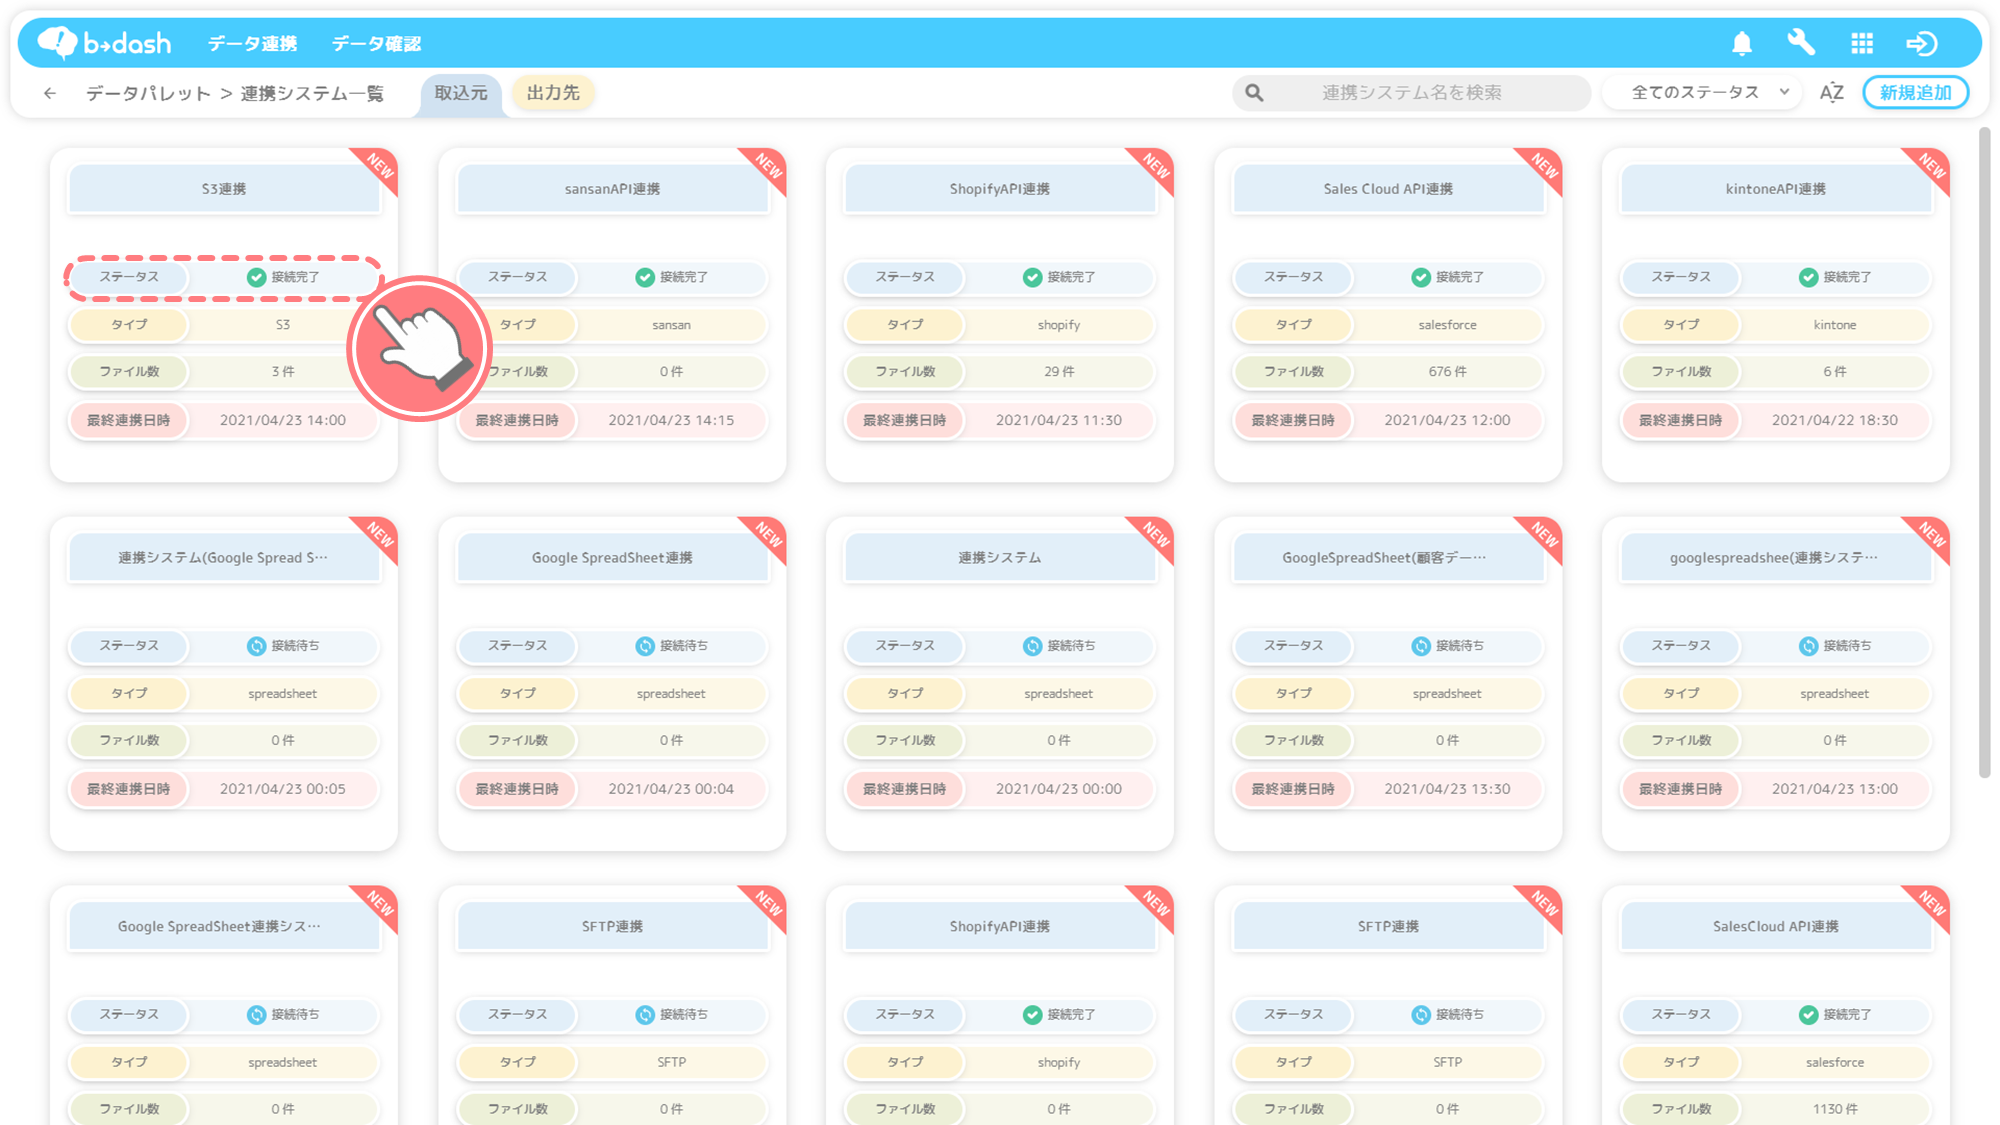Click date 2021/04/22 18:30
This screenshot has width=2000, height=1125.
(x=1835, y=421)
